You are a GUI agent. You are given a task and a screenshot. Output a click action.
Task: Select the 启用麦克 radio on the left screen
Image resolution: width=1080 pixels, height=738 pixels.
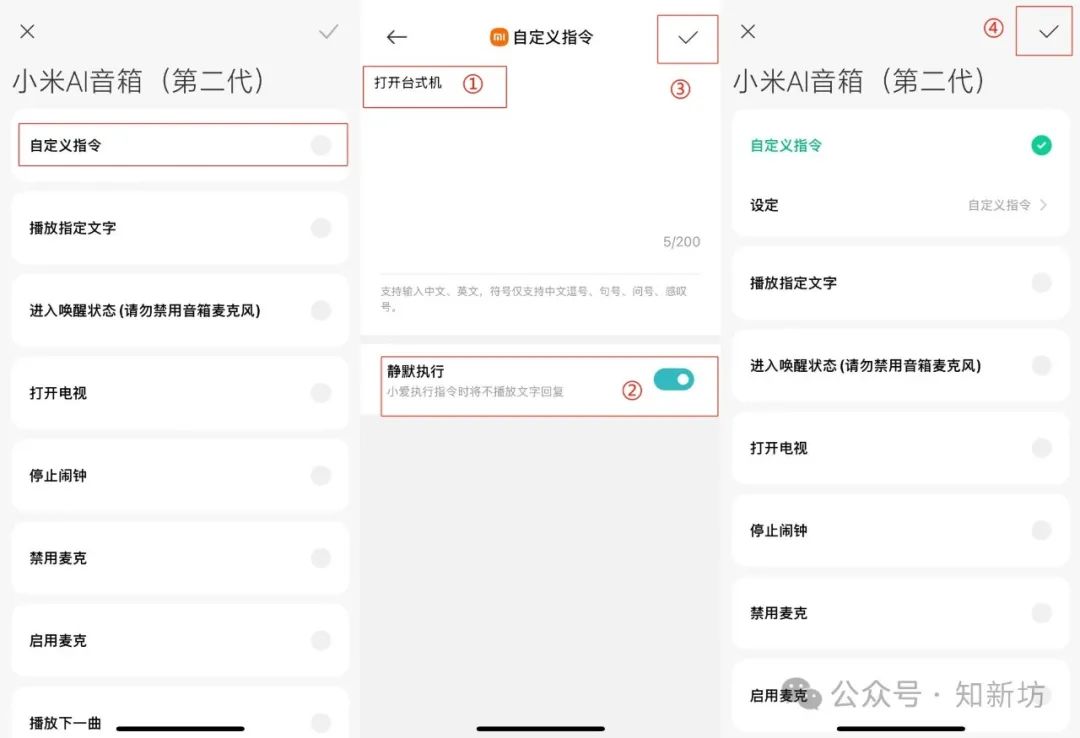[321, 641]
